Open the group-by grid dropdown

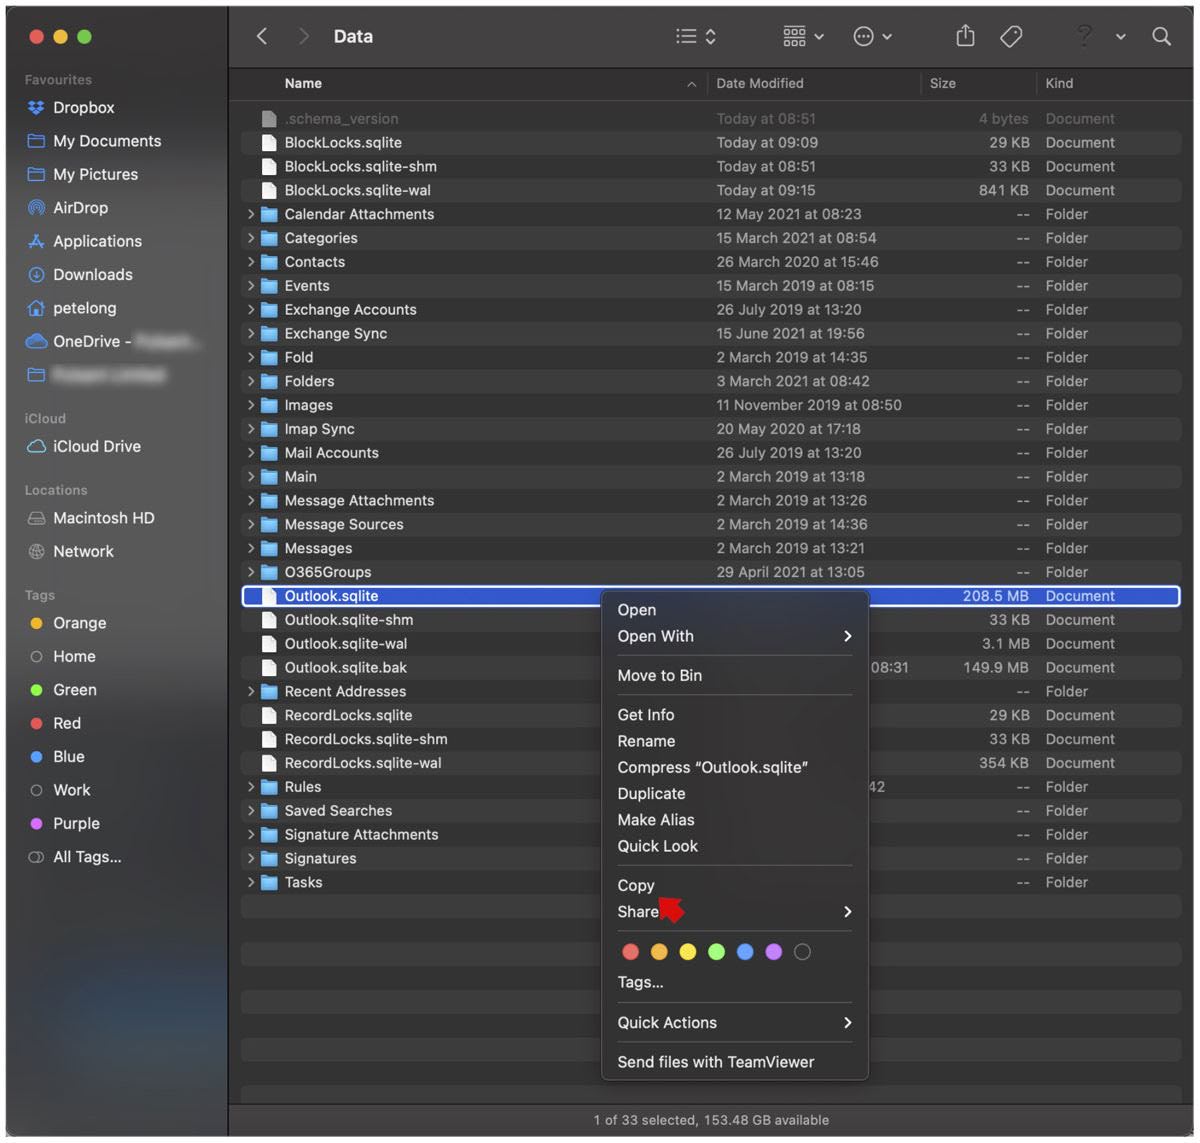click(804, 37)
